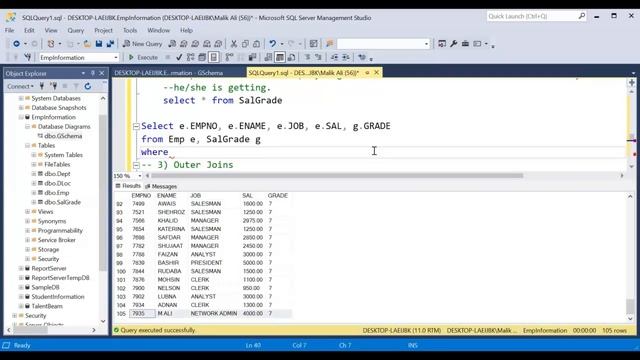Viewport: 640px width, 360px height.
Task: Click the New Query button
Action: (x=142, y=44)
